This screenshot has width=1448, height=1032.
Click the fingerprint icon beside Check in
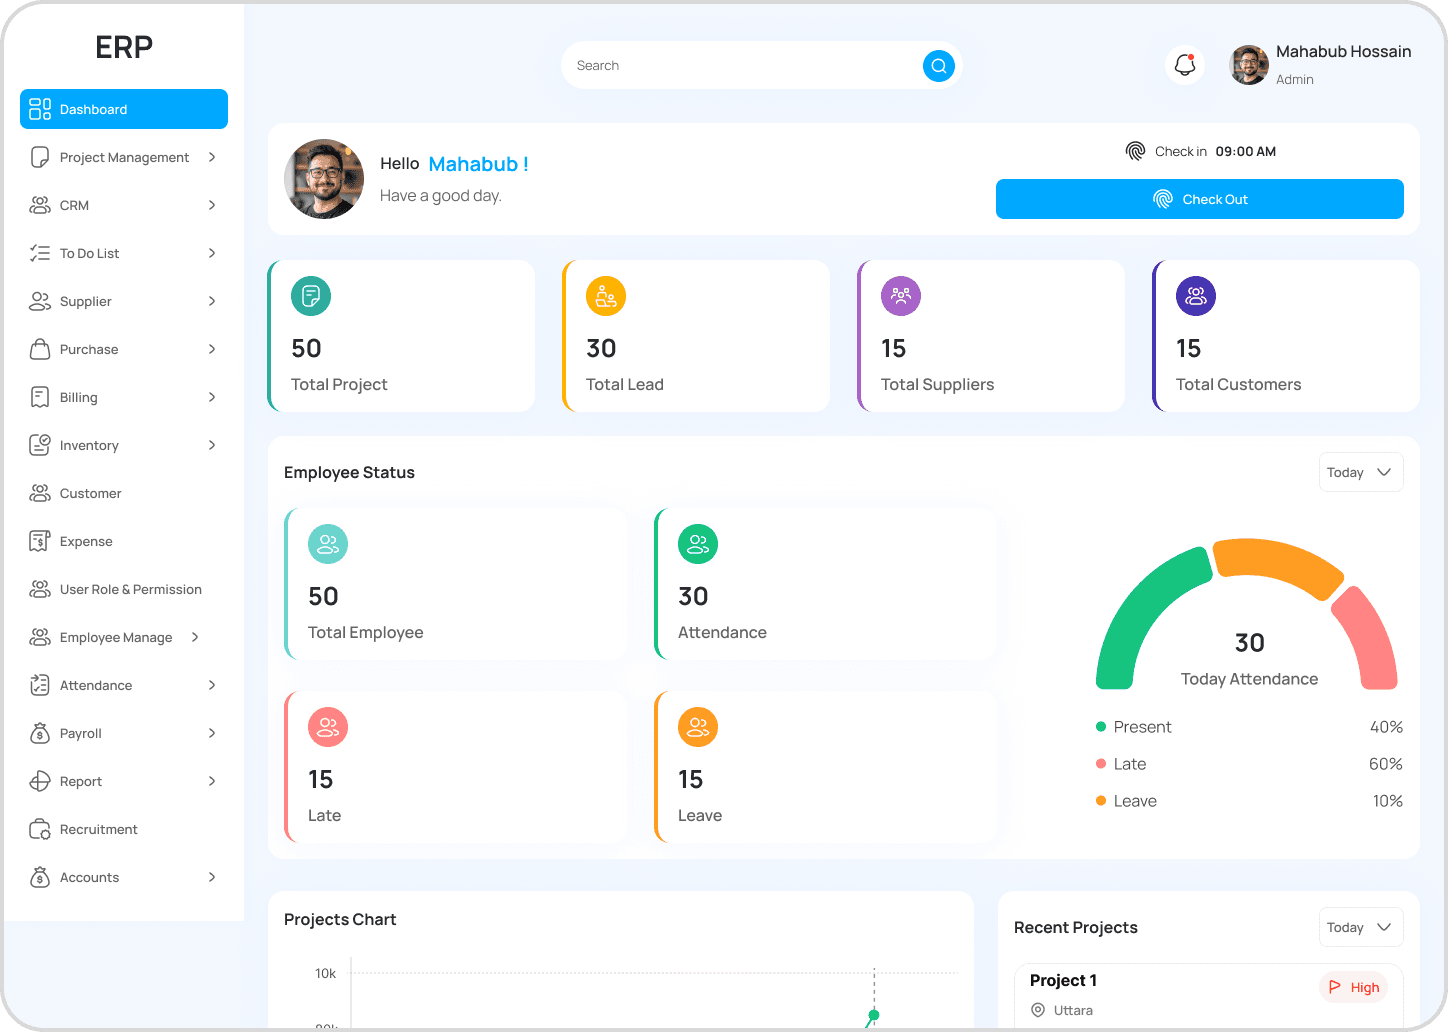[1135, 151]
